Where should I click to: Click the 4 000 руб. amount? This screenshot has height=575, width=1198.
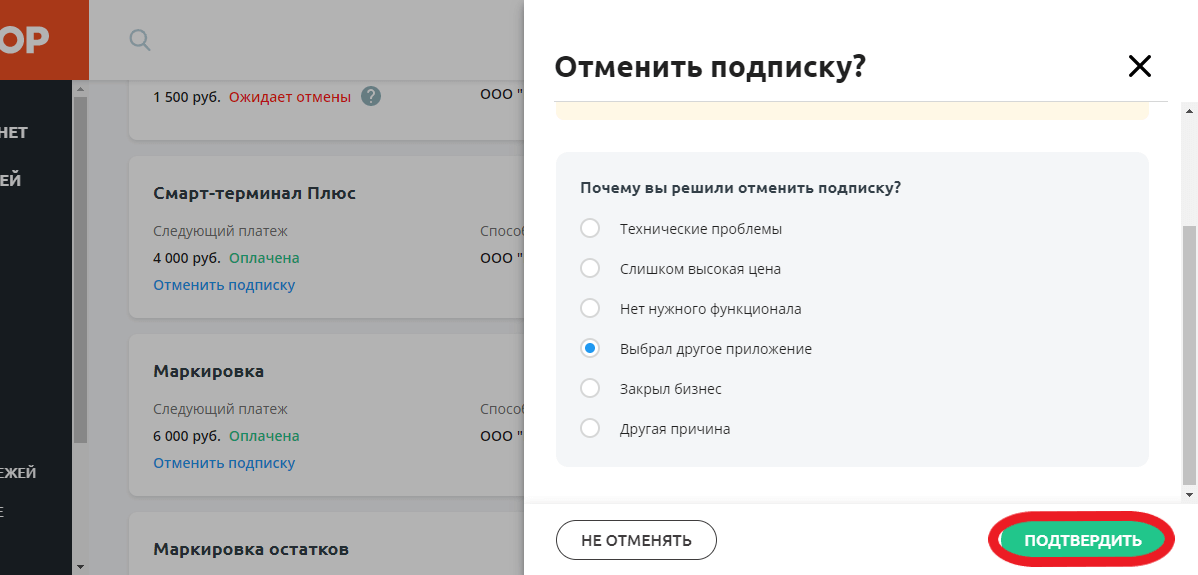187,258
